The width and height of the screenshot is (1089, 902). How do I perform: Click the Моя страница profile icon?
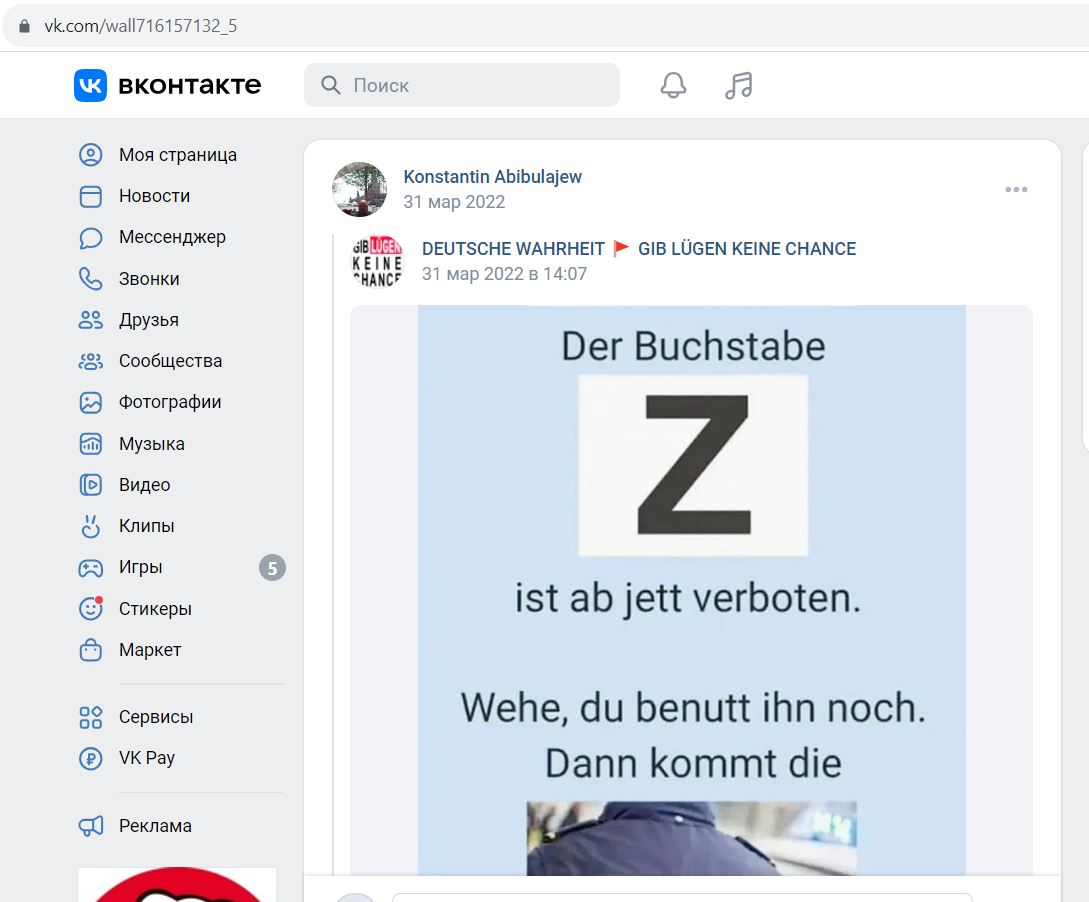point(90,155)
